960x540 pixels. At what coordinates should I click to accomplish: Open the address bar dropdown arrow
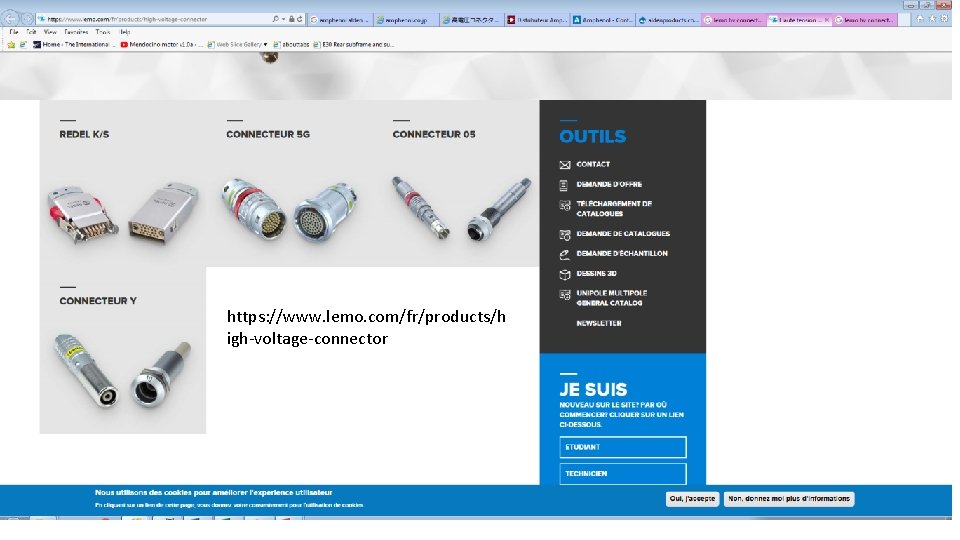283,20
